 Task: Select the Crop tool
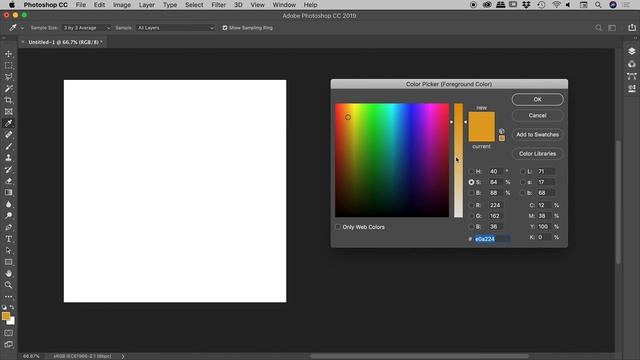[x=9, y=100]
